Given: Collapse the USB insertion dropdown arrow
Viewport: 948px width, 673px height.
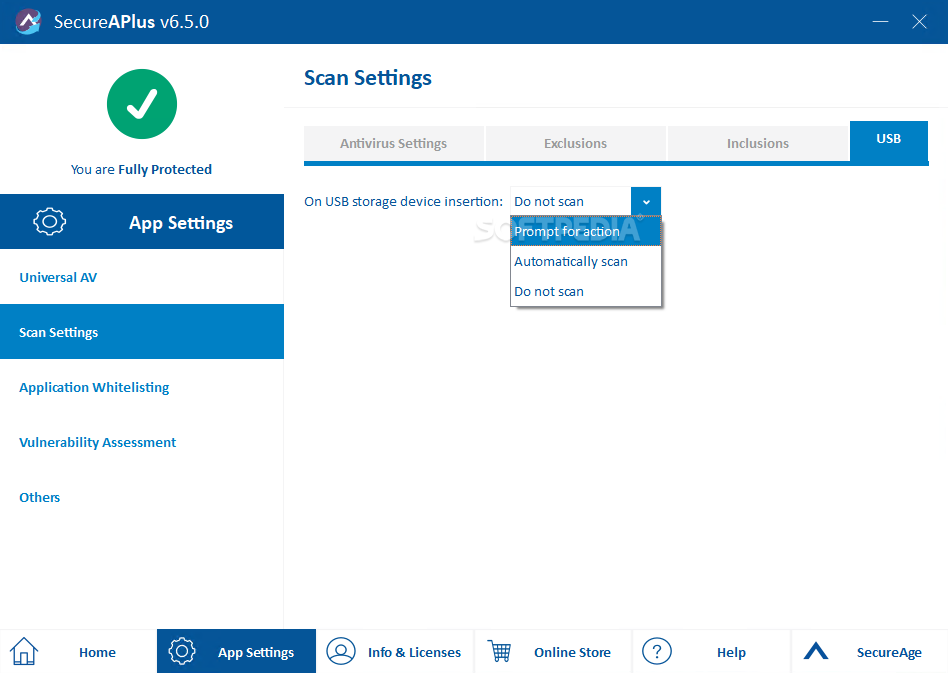Looking at the screenshot, I should tap(646, 201).
